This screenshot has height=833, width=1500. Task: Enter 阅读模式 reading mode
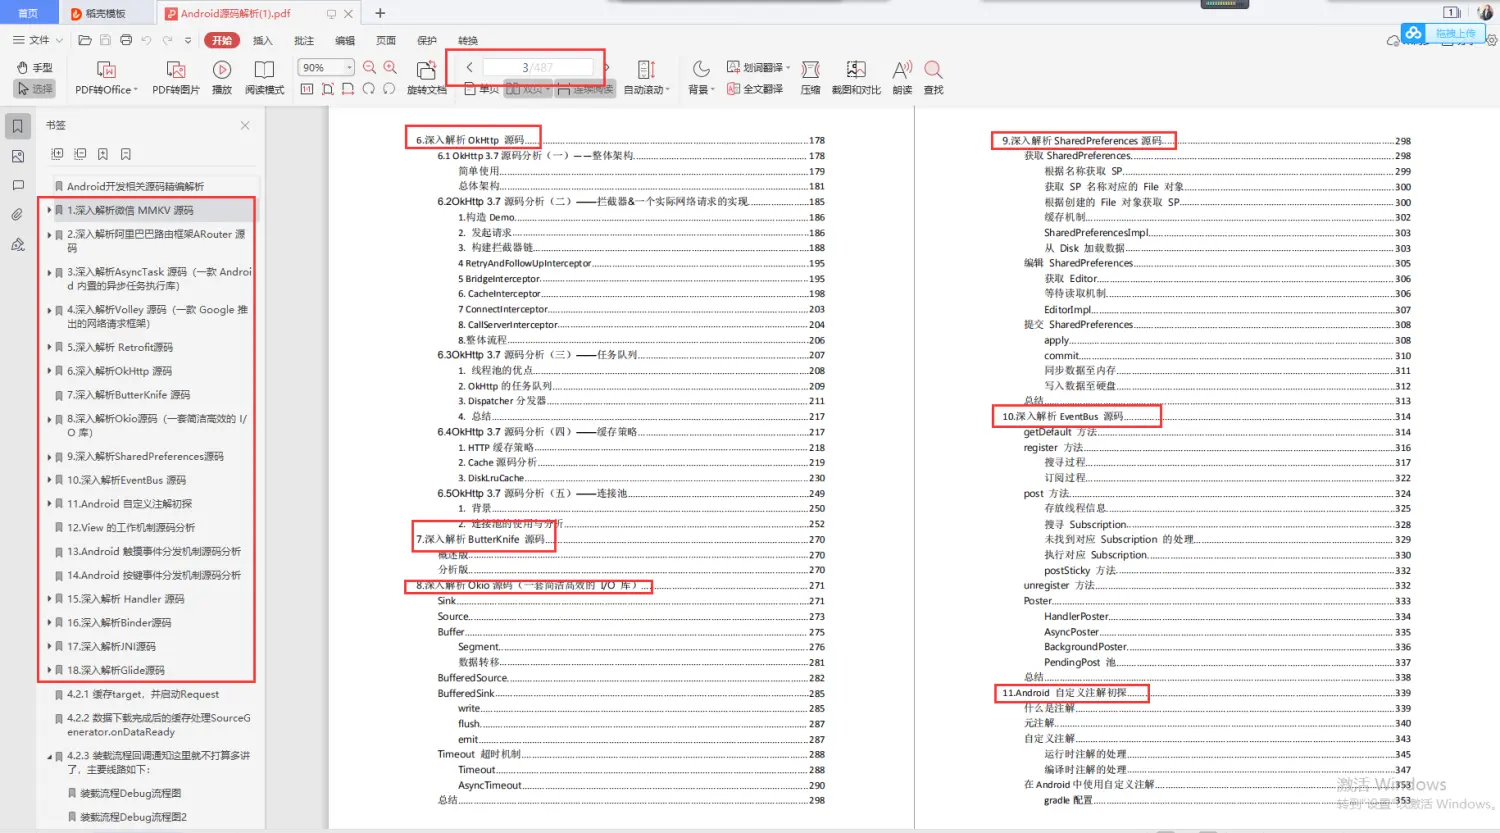point(264,78)
